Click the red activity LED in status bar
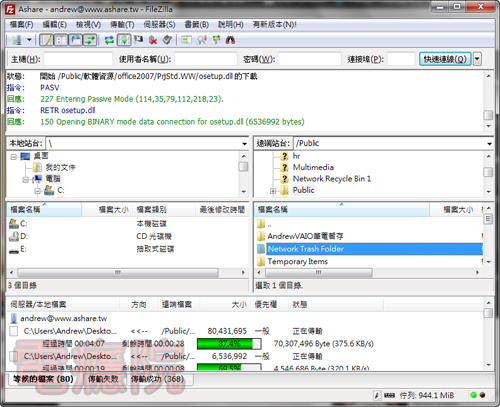This screenshot has height=407, width=500. point(482,395)
